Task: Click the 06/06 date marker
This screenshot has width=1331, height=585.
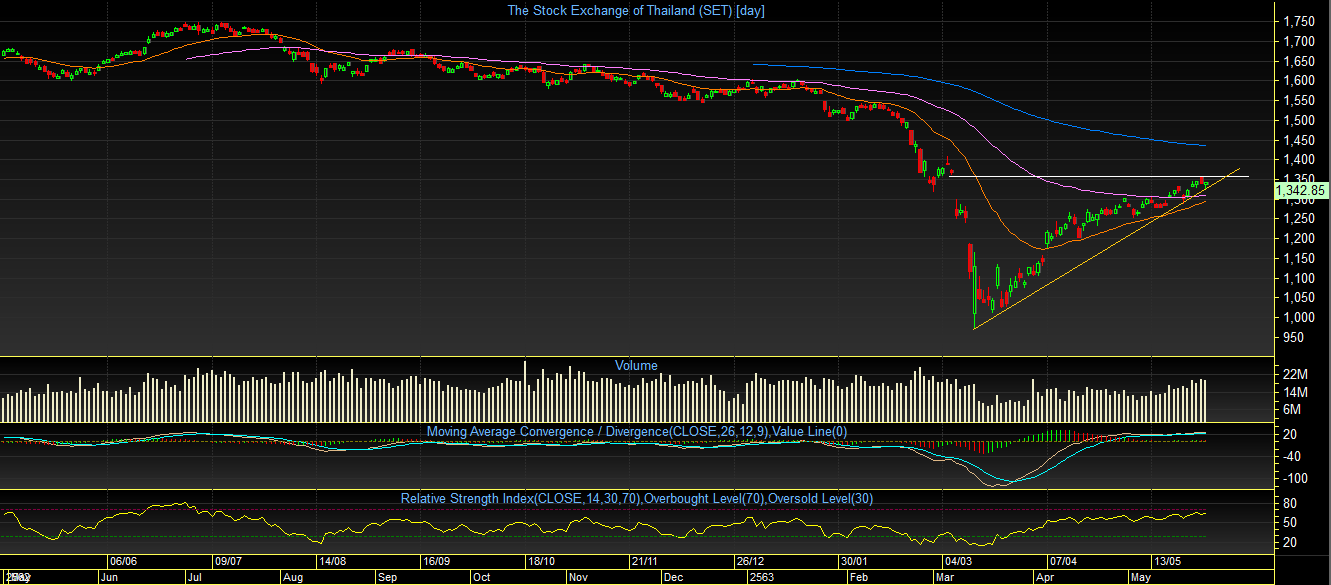Action: click(x=124, y=562)
